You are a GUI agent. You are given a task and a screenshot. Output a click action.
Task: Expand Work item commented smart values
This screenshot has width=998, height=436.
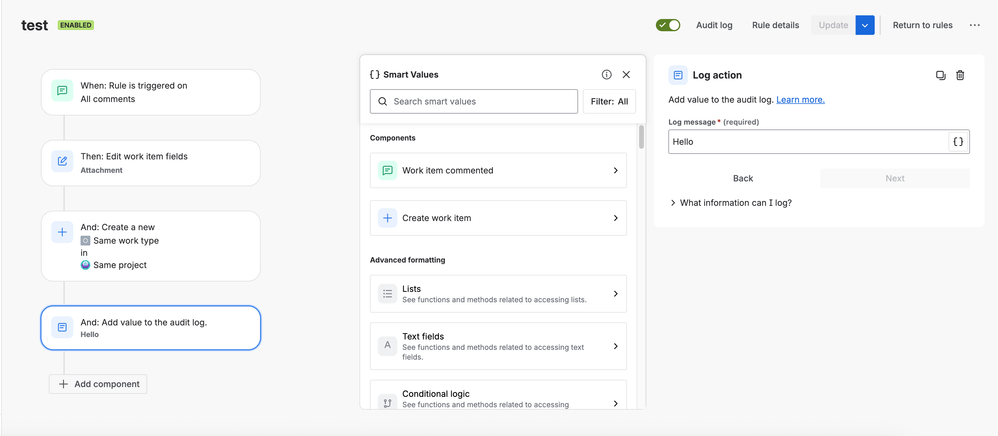point(498,171)
